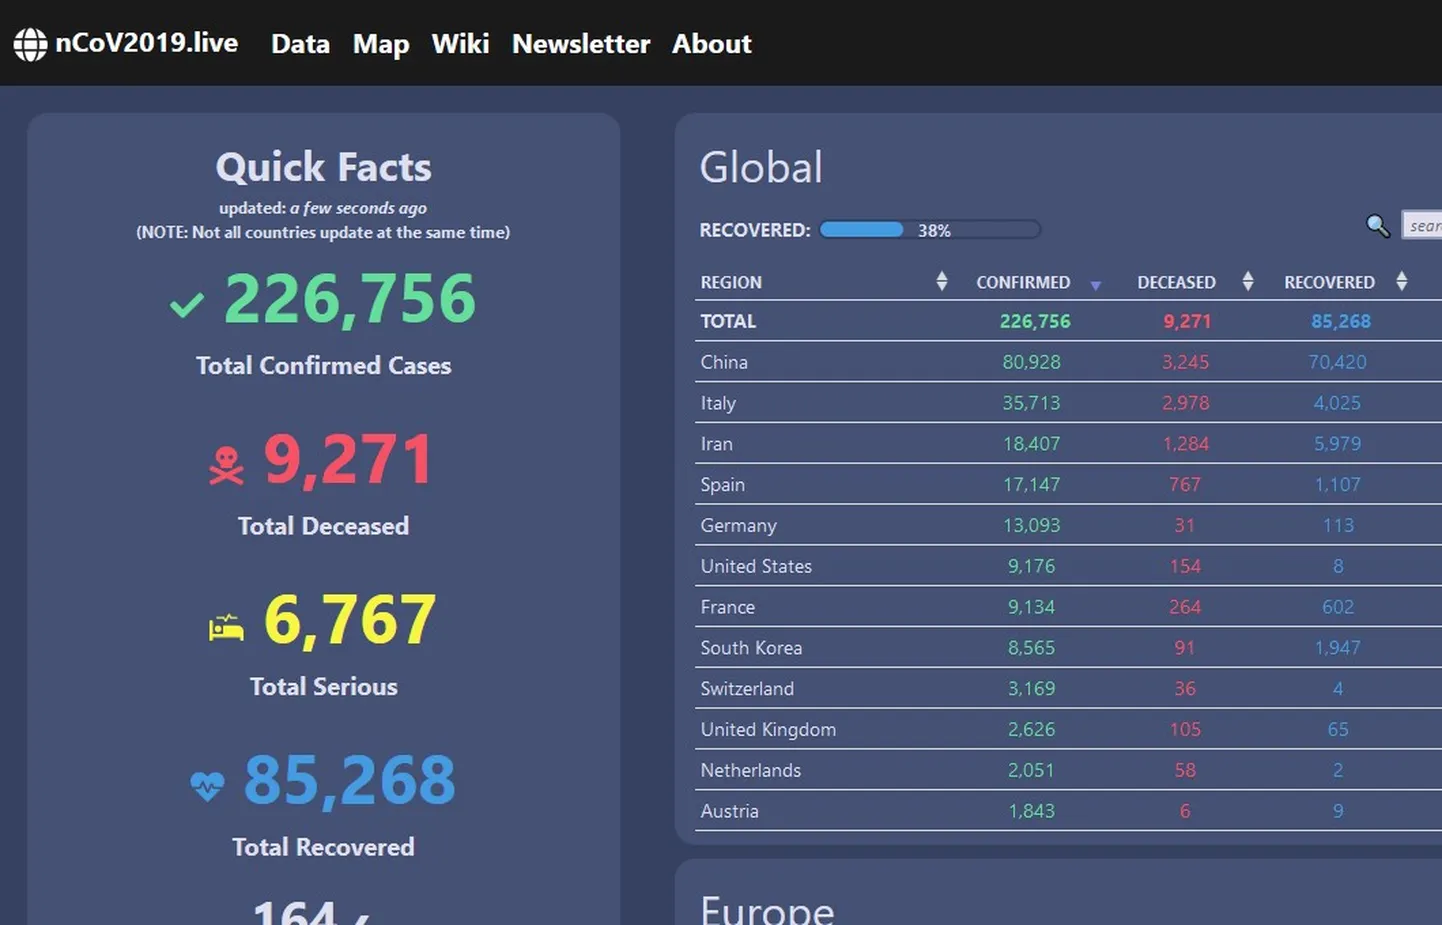Click the DECEASED column header label
1442x925 pixels.
coord(1176,282)
